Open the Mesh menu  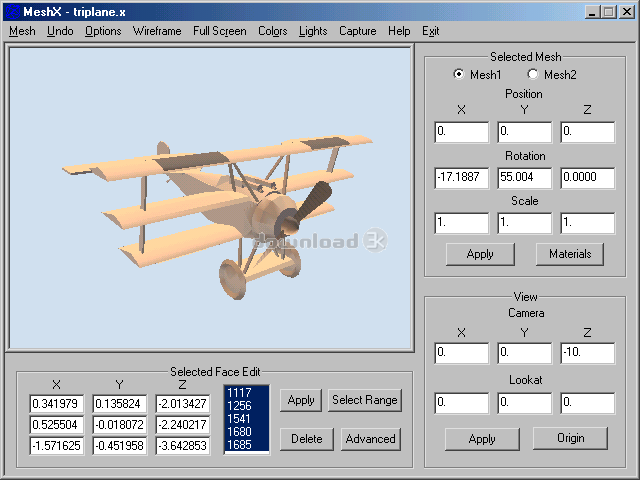(x=22, y=31)
